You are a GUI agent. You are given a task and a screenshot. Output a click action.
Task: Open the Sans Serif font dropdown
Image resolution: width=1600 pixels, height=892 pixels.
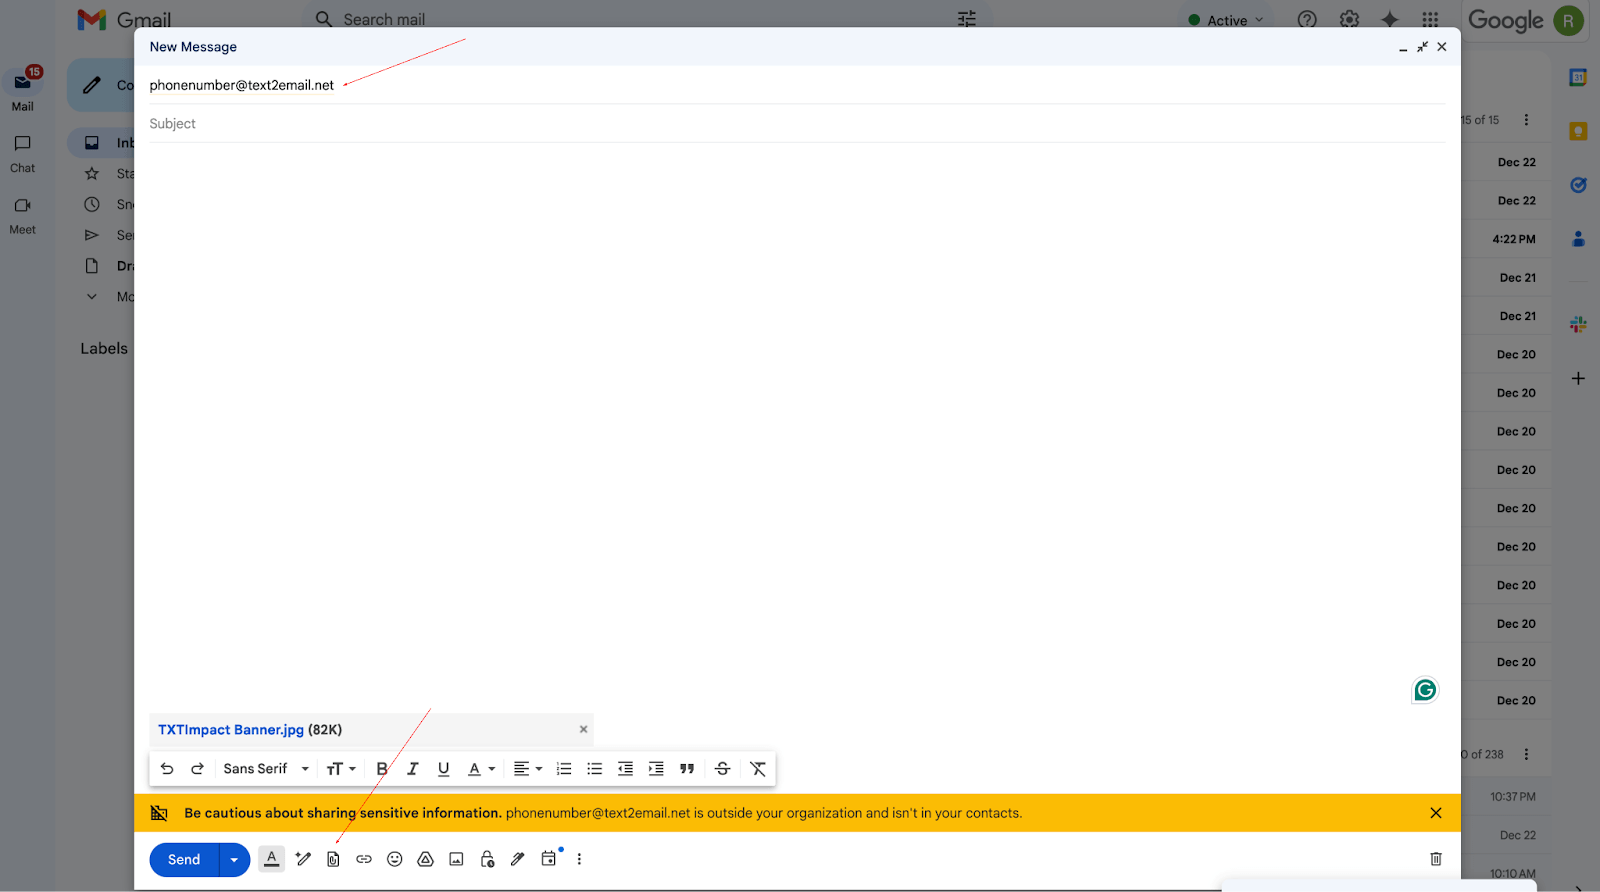pyautogui.click(x=266, y=769)
